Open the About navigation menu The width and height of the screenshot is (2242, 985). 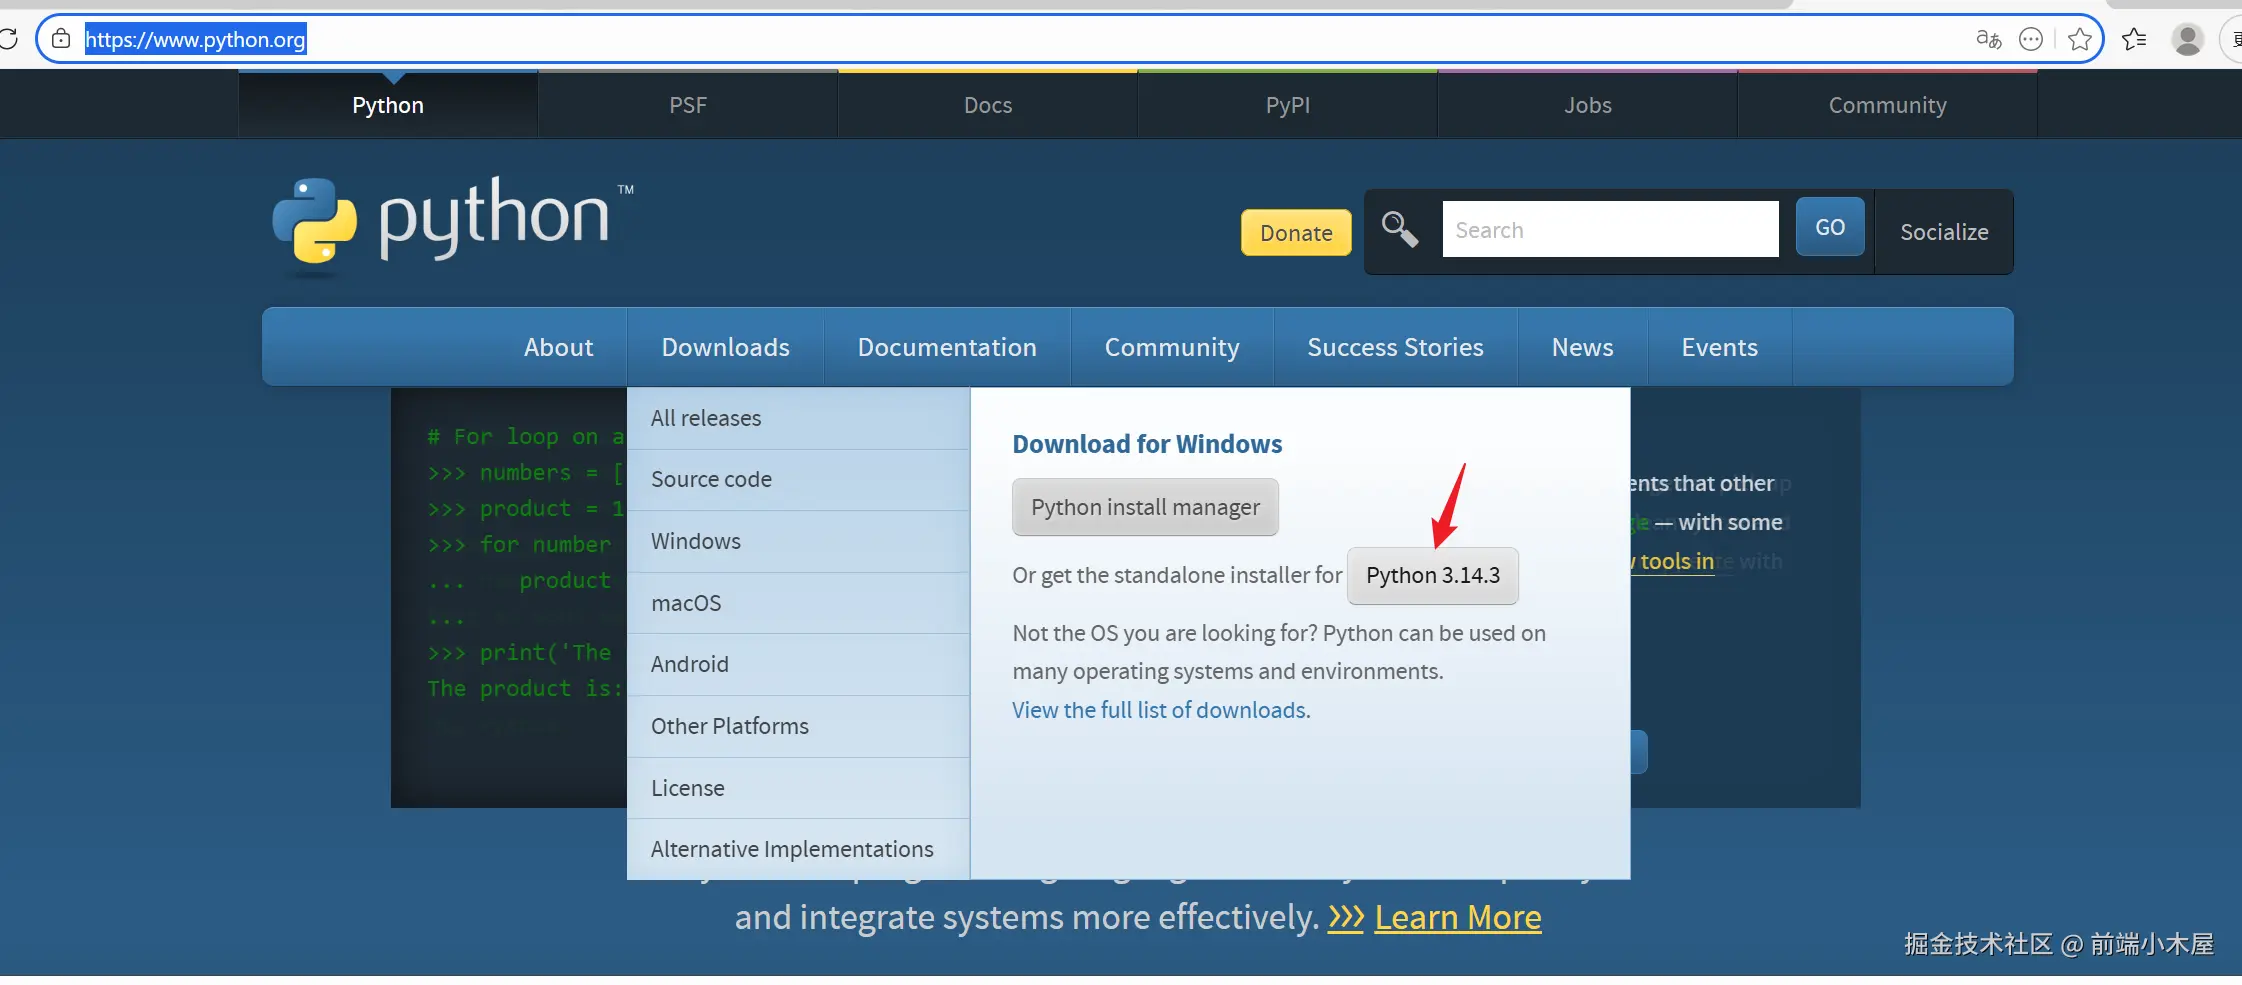(x=559, y=347)
